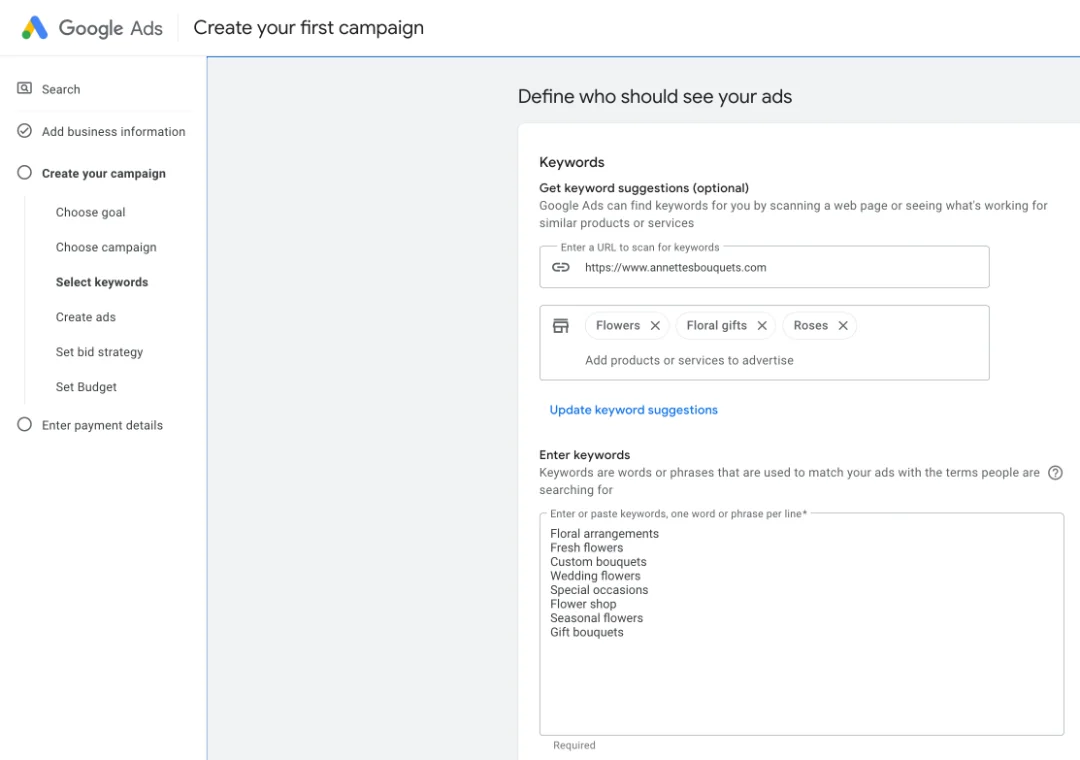This screenshot has width=1080, height=760.
Task: Click the 'Seasonal flowers' keyword line
Action: pyautogui.click(x=596, y=618)
